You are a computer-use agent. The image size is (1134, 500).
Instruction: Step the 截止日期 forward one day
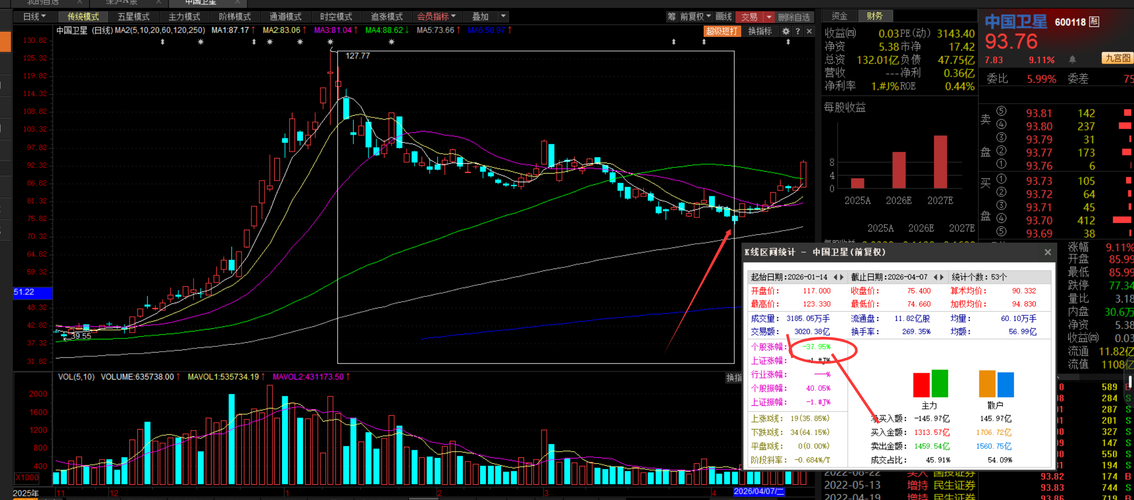click(x=940, y=276)
